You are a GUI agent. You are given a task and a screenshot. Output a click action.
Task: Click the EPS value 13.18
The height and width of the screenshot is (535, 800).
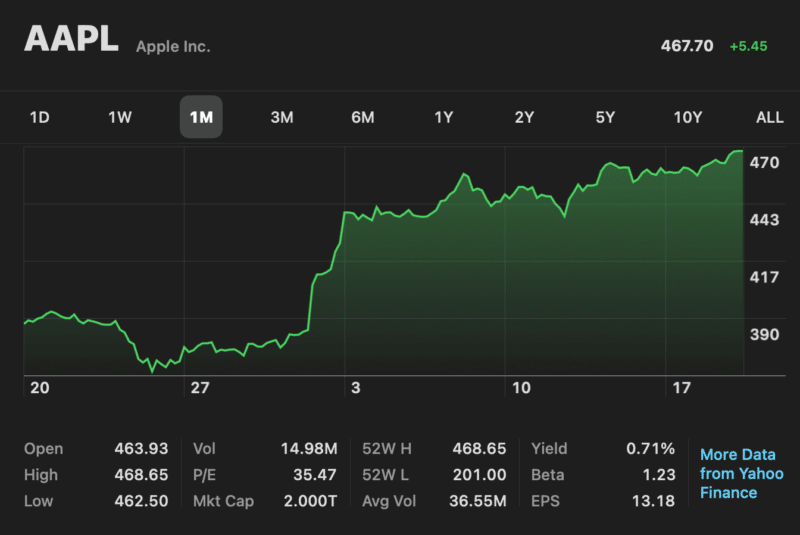coord(653,501)
